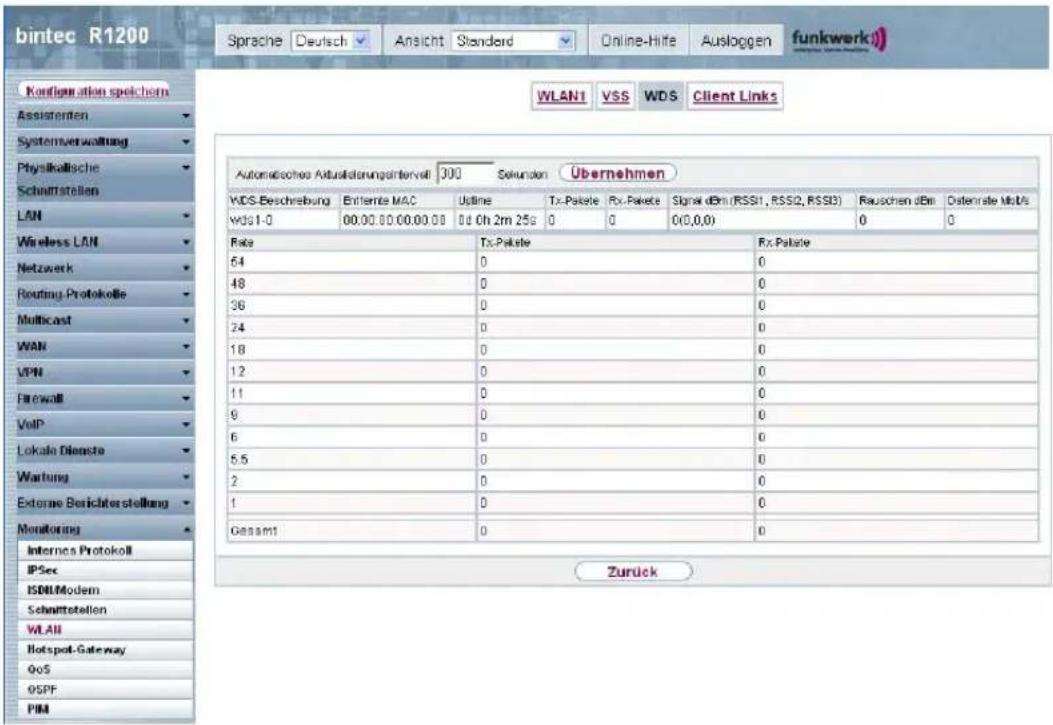
Task: Click Konfiguration speichern
Action: tap(97, 91)
